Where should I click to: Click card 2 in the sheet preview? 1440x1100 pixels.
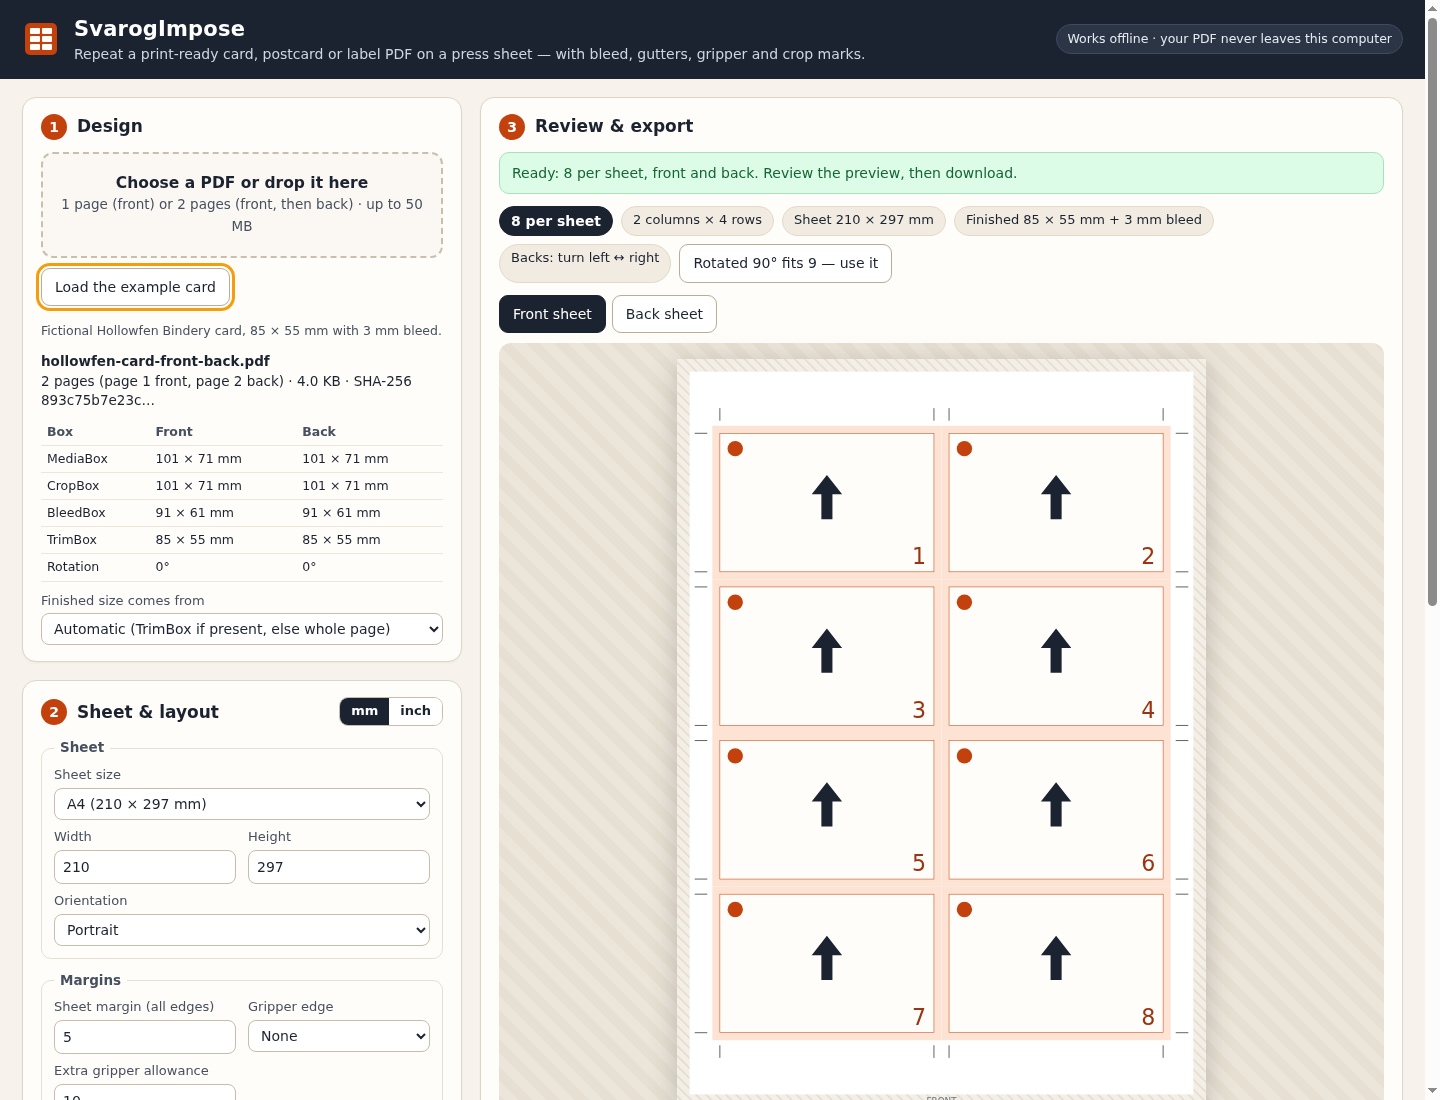[x=1056, y=502]
